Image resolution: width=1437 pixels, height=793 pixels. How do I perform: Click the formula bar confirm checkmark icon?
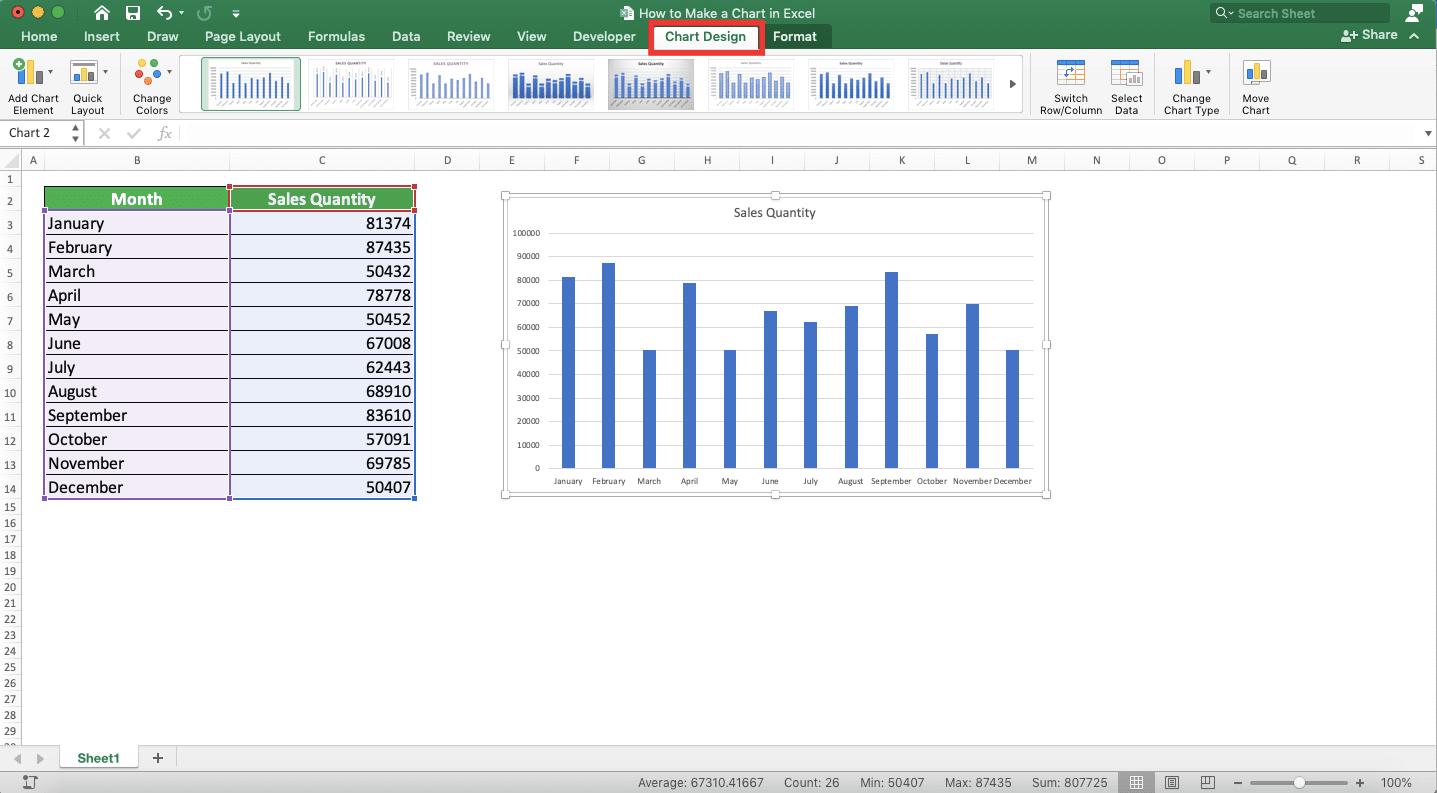pos(134,133)
